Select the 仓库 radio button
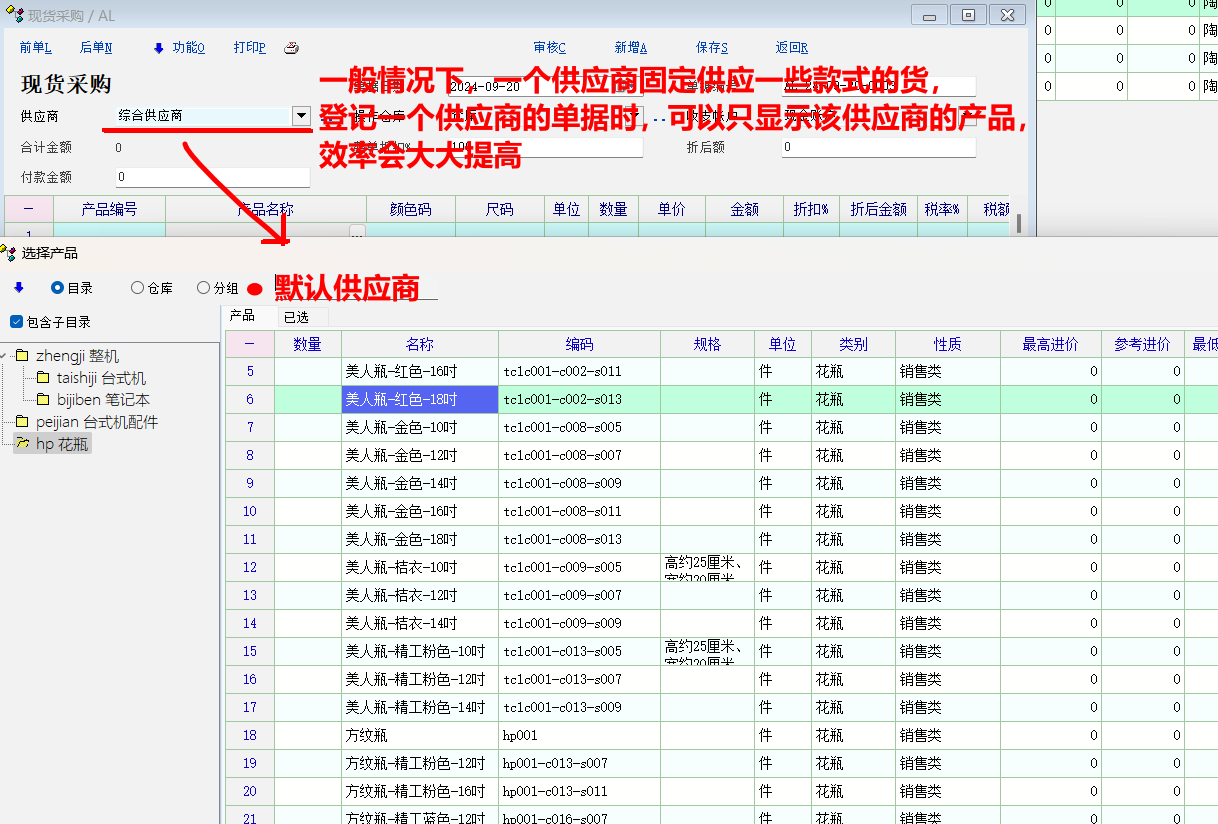Viewport: 1218px width, 824px height. point(138,288)
